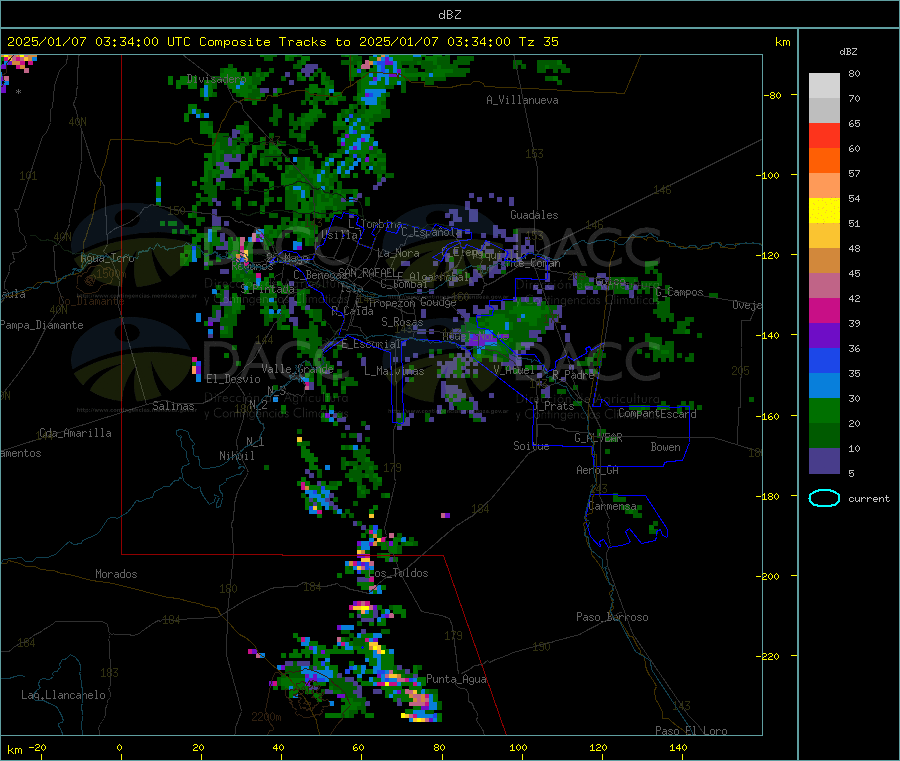Click the 'Pampa_Diamante' label

click(41, 325)
